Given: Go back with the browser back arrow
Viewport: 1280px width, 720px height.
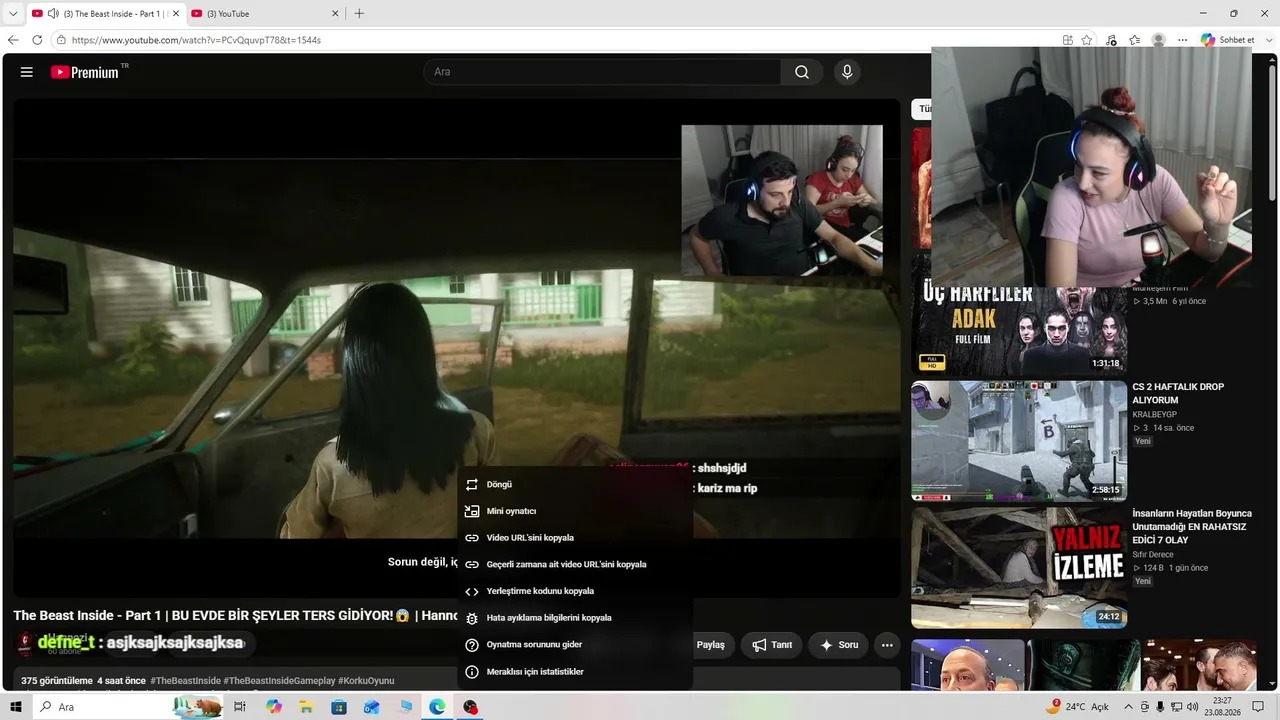Looking at the screenshot, I should 13,40.
